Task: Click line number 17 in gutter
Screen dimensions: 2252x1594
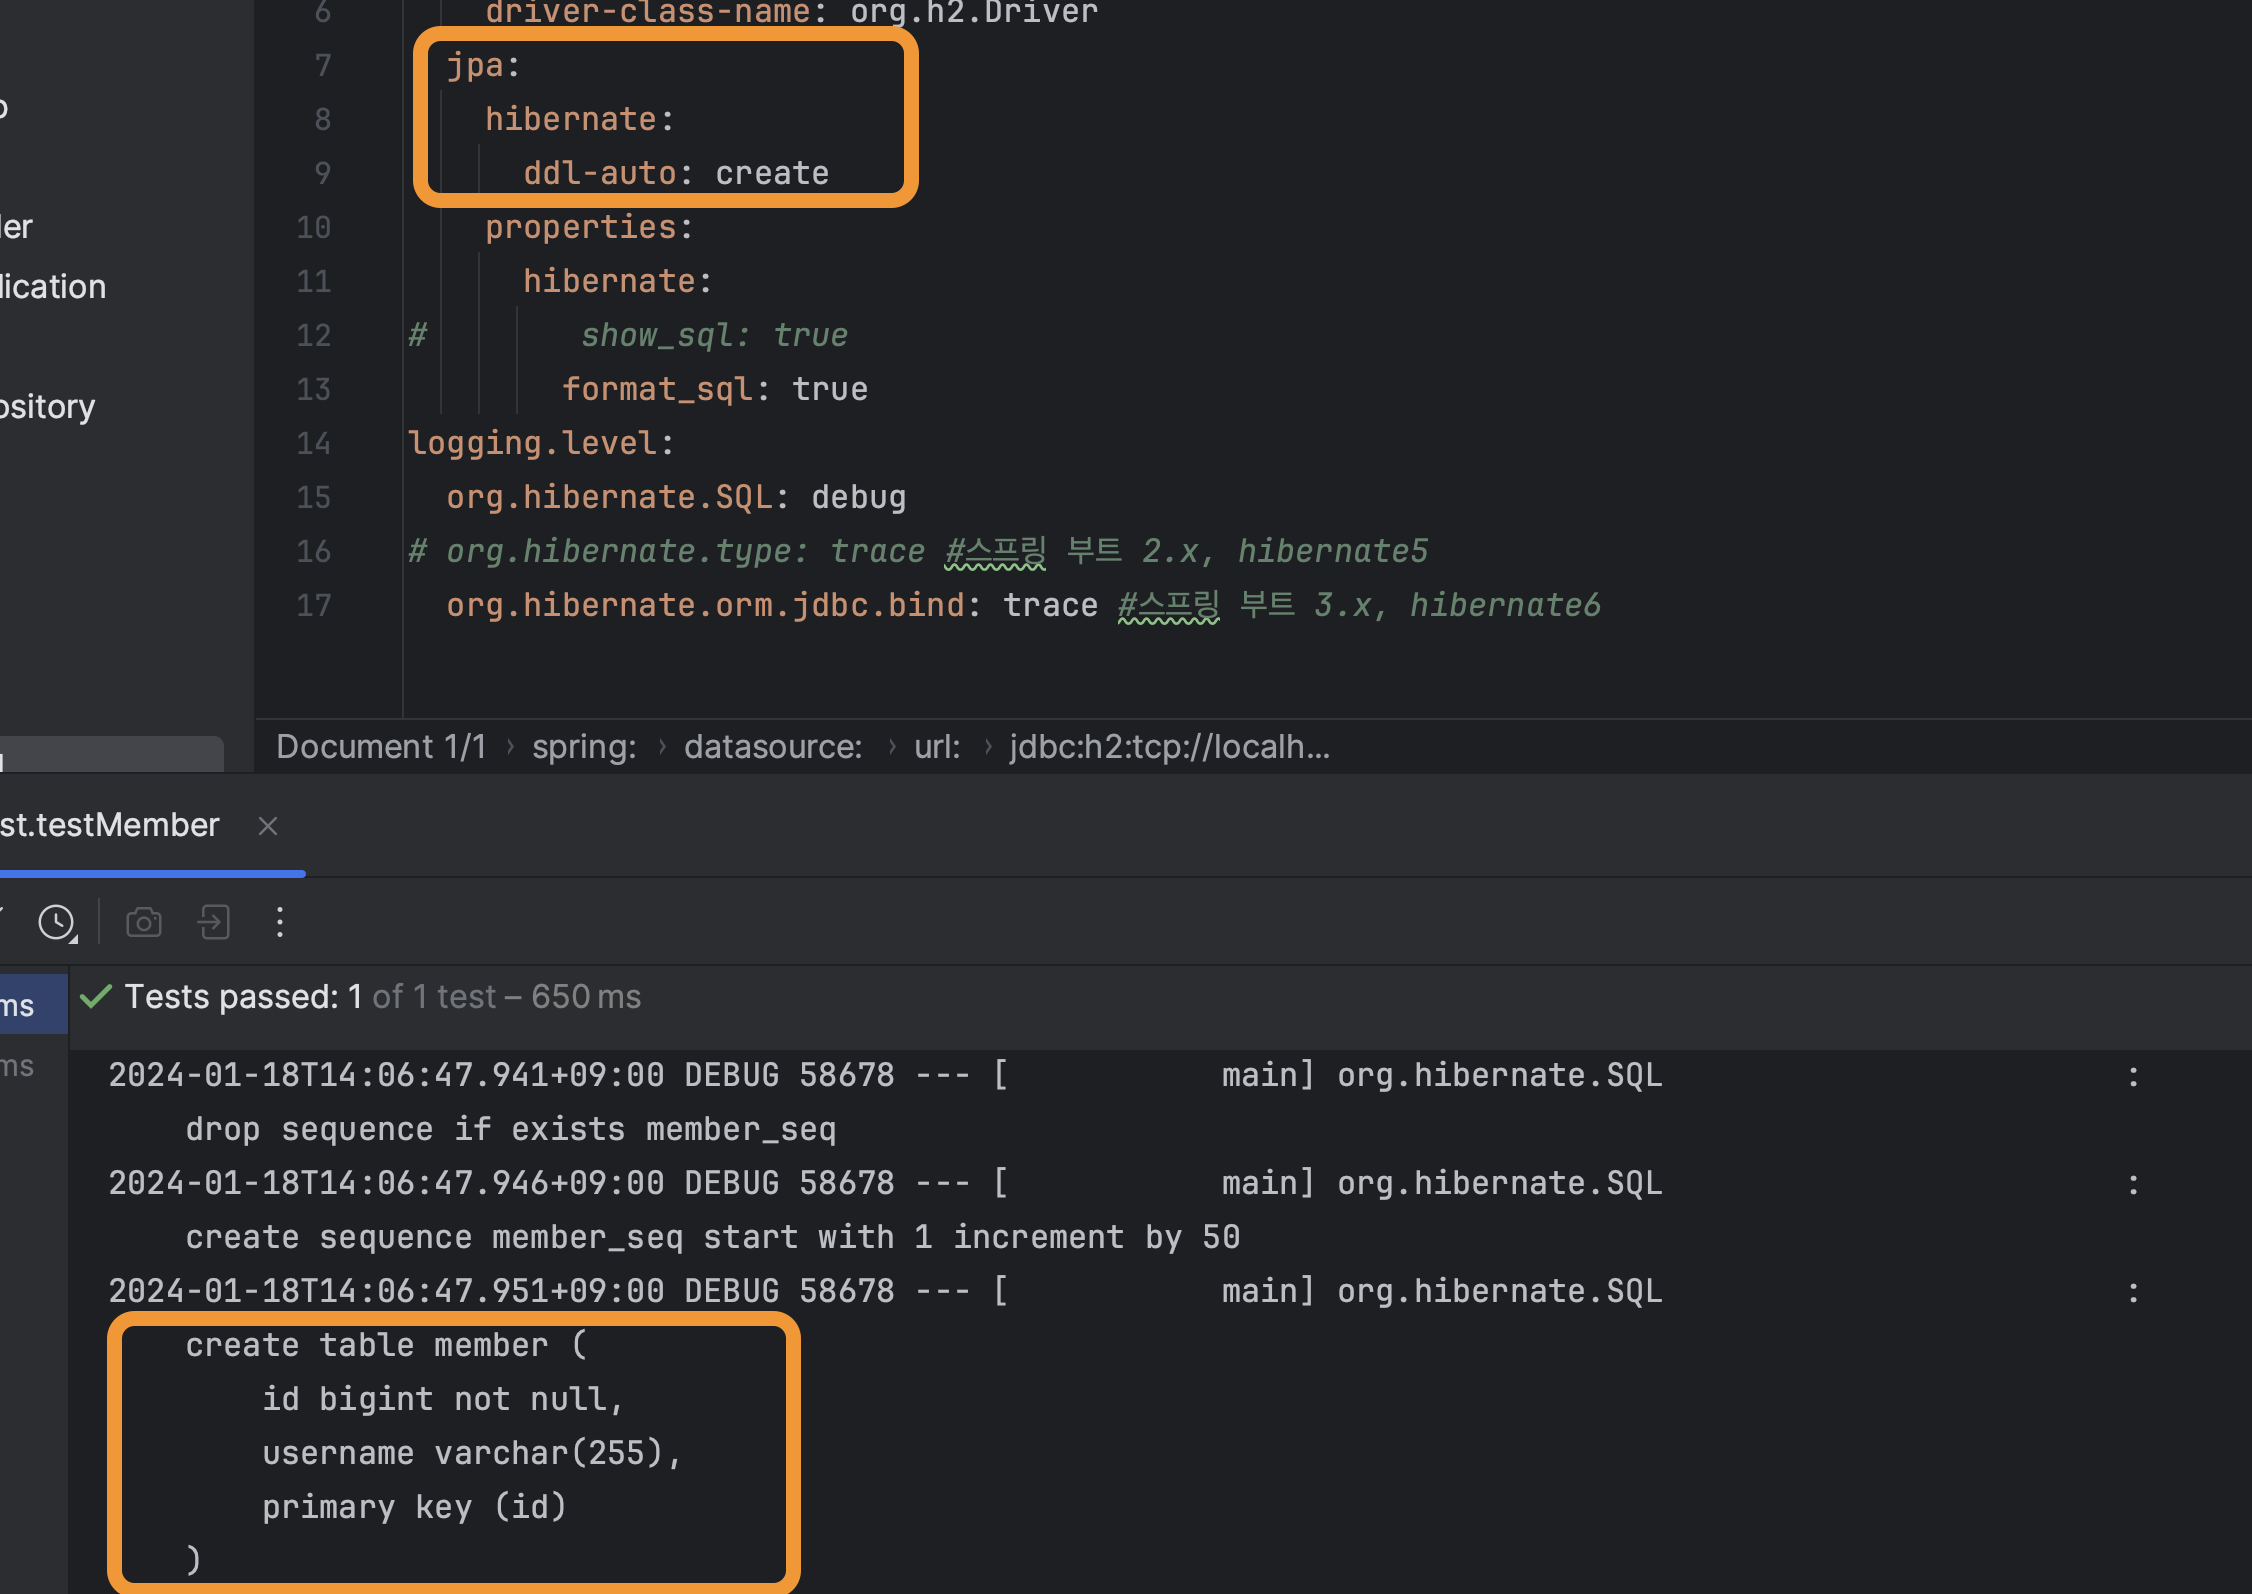Action: tap(313, 605)
